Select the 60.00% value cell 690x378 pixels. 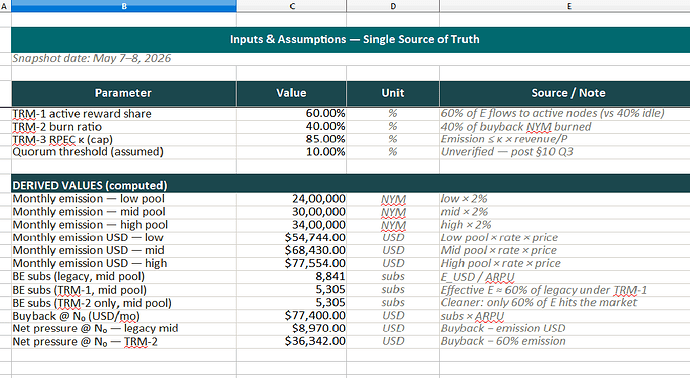click(291, 114)
